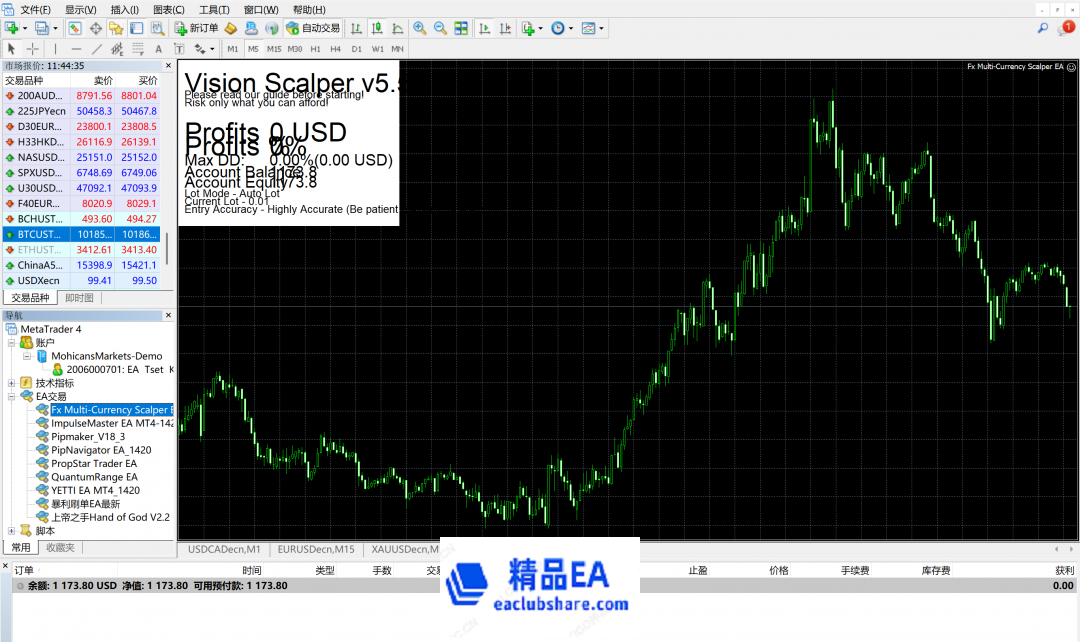Switch chart timeframe to M5
The height and width of the screenshot is (642, 1080).
tap(253, 48)
